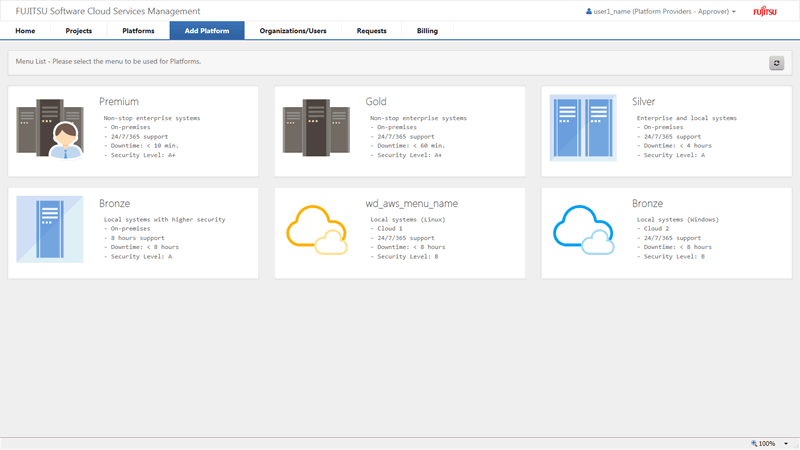800x450 pixels.
Task: Choose the Silver menu title
Action: click(643, 102)
